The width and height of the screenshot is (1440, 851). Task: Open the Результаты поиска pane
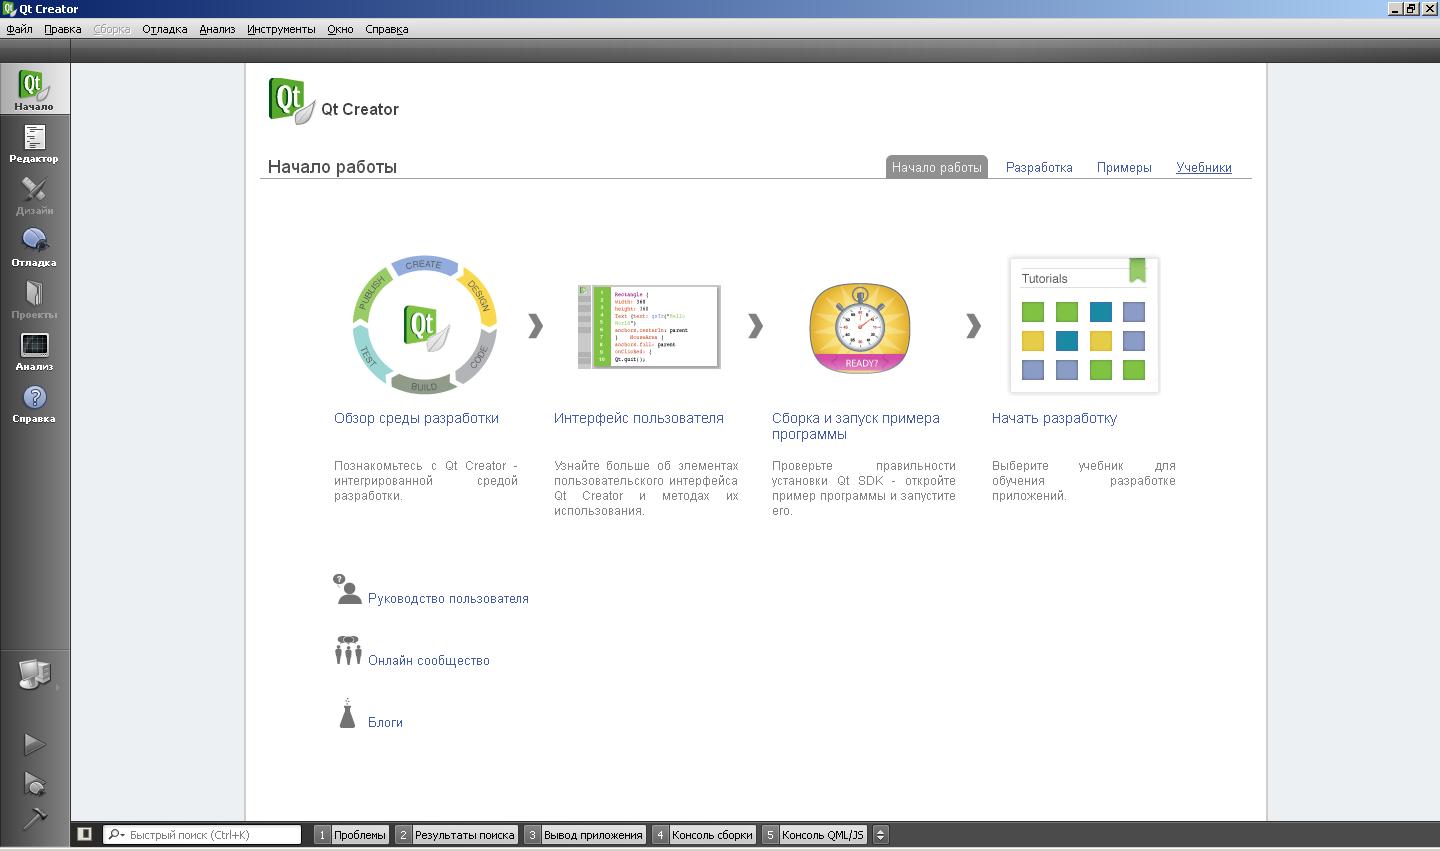[456, 835]
